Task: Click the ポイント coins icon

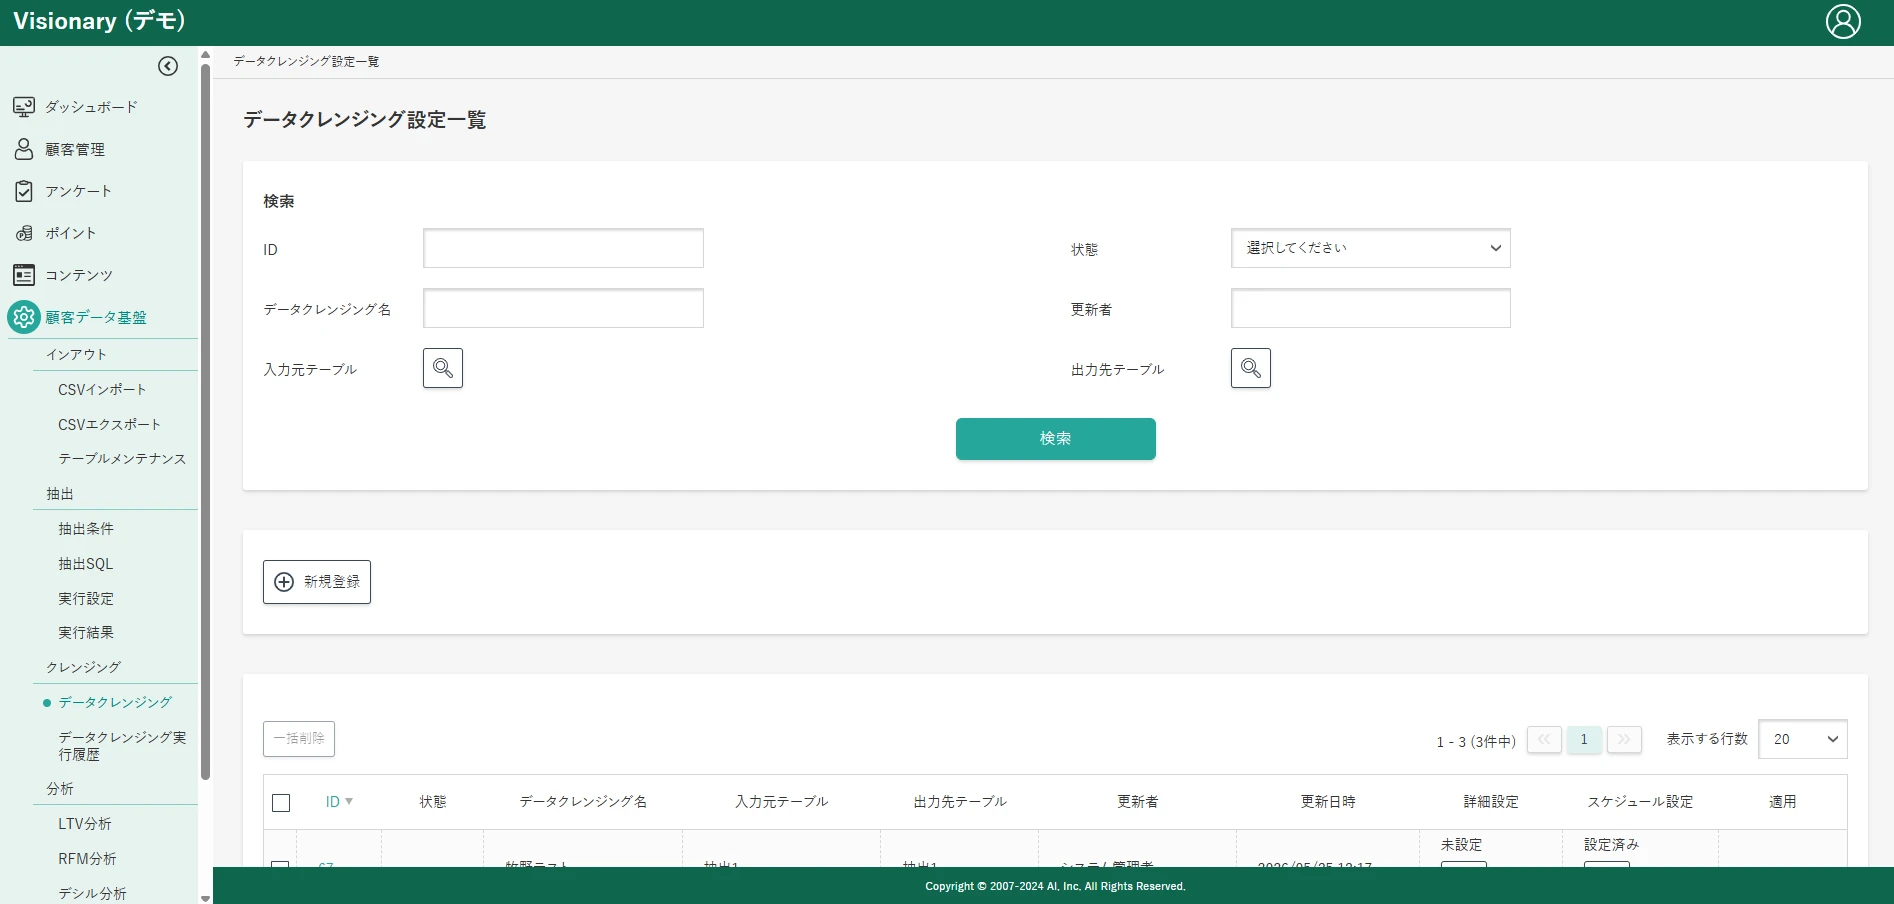Action: coord(24,233)
